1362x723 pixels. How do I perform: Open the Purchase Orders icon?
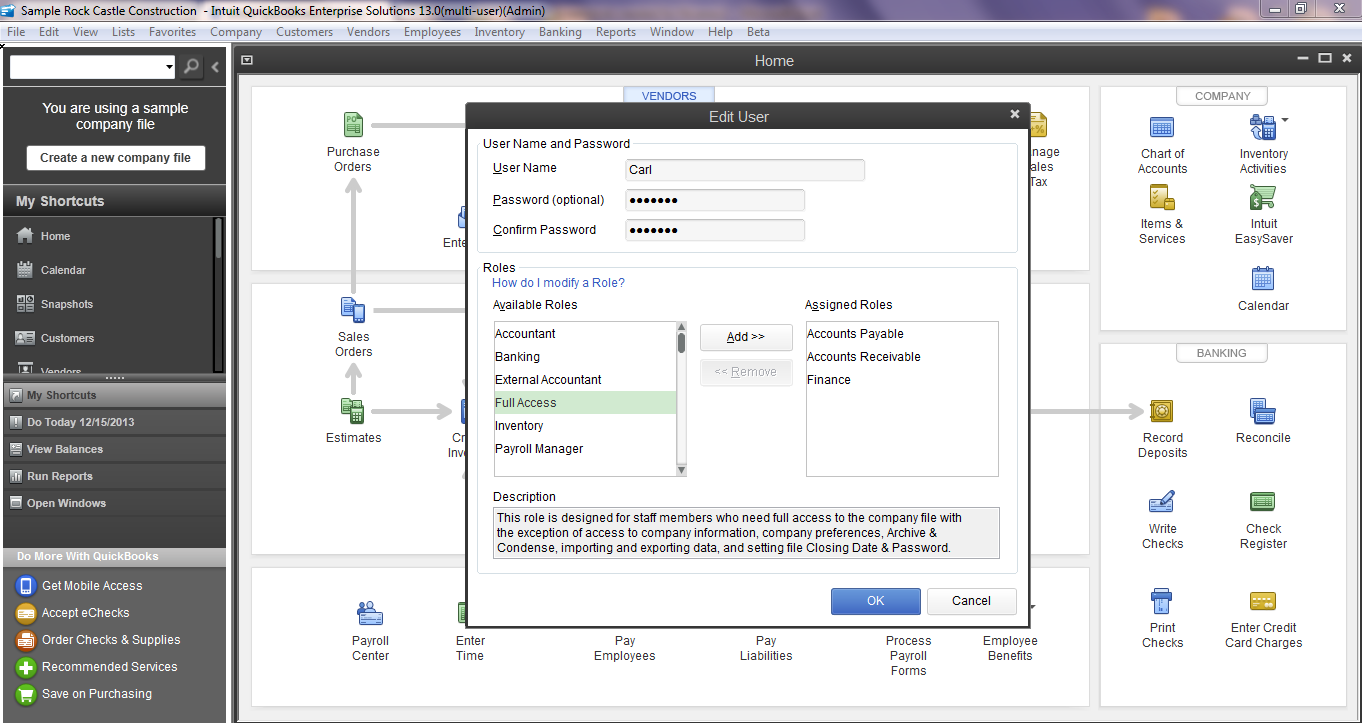[x=353, y=125]
